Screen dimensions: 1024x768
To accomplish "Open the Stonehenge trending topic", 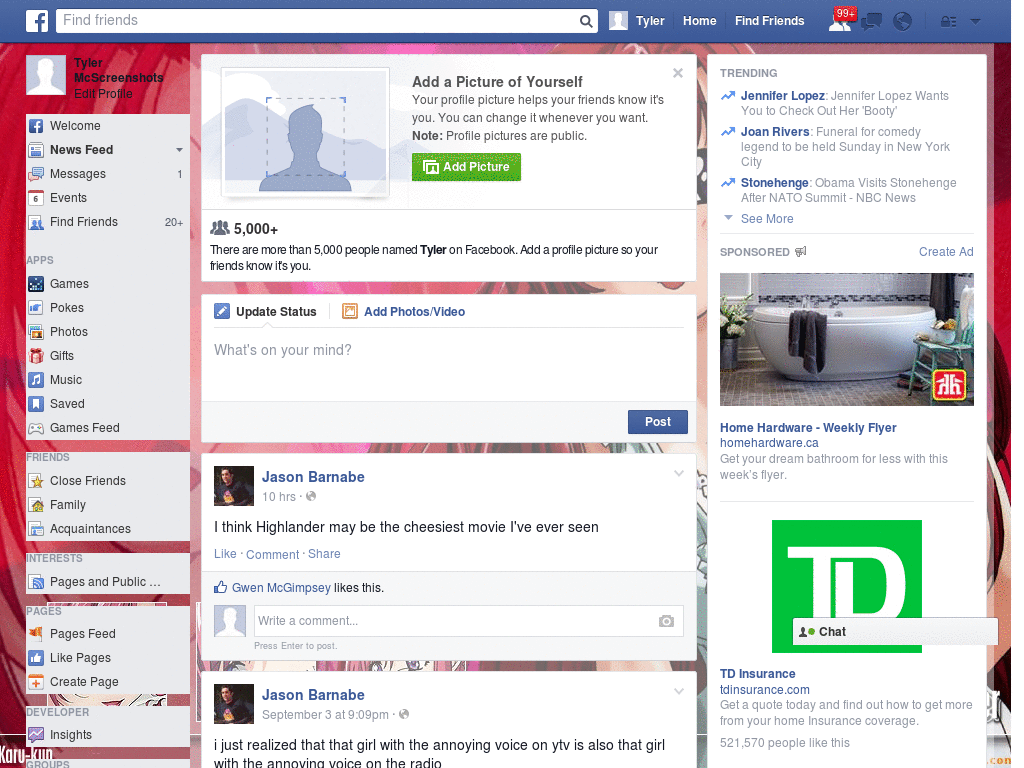I will (x=775, y=183).
